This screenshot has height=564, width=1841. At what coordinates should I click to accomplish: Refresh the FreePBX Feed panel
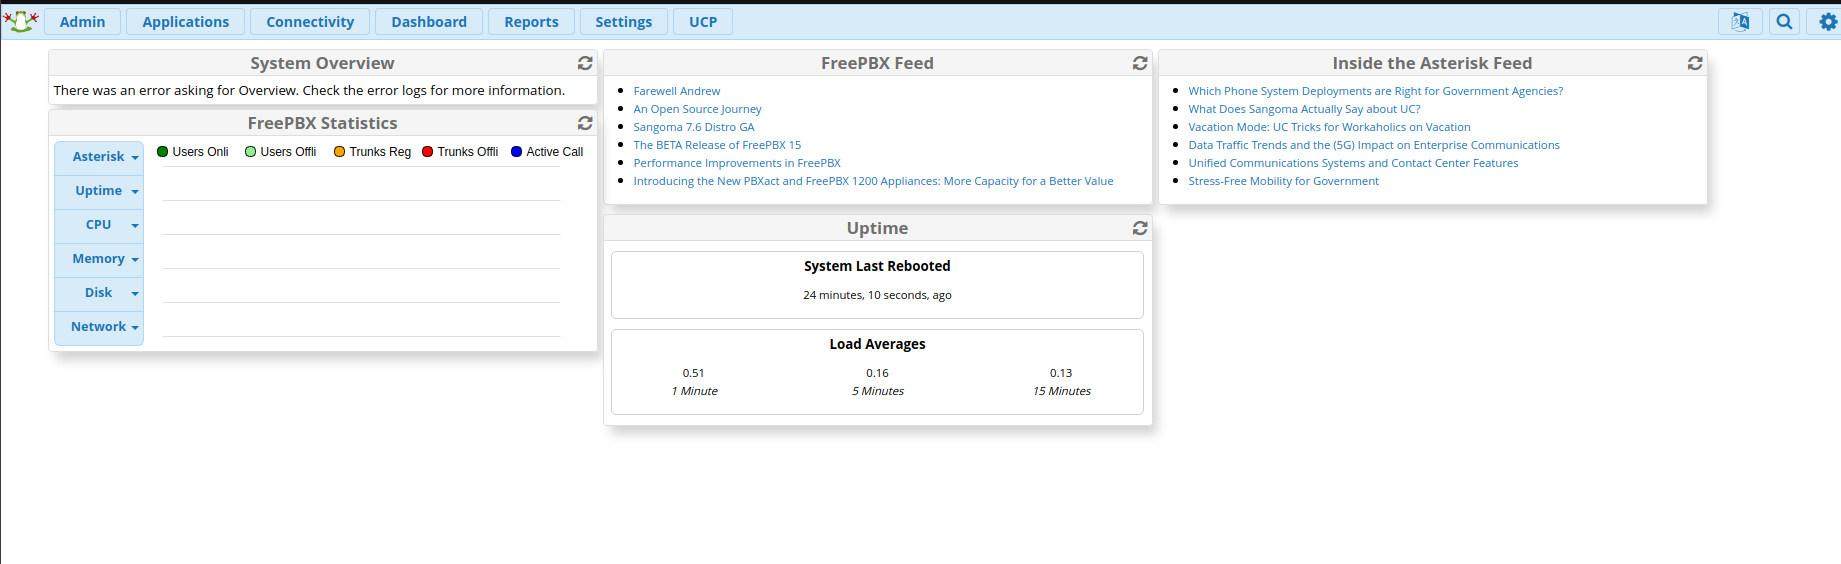tap(1140, 63)
